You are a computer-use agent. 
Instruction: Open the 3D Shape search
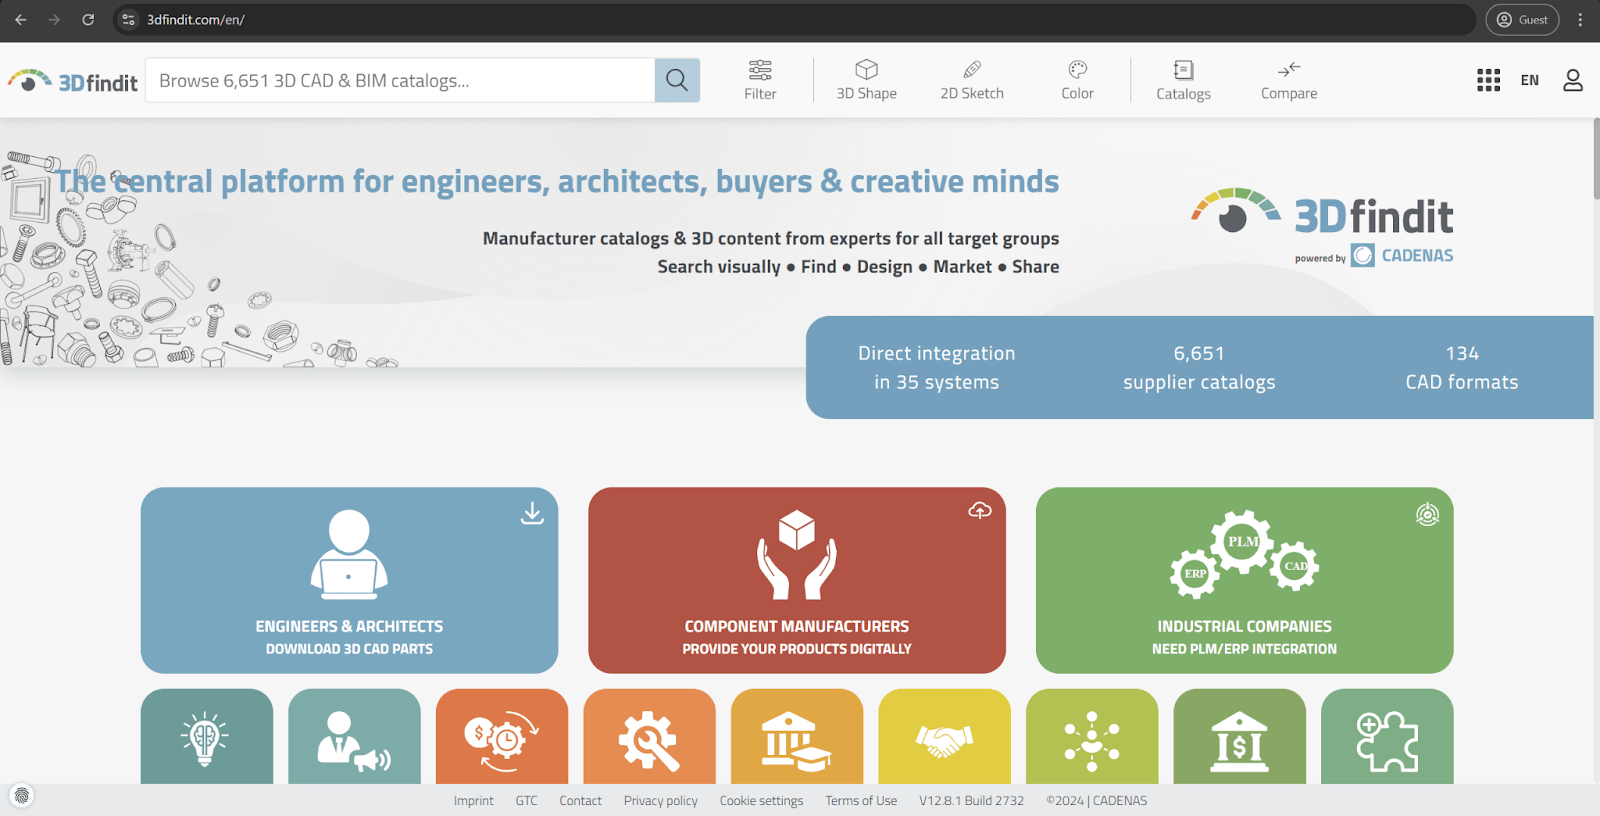coord(866,80)
